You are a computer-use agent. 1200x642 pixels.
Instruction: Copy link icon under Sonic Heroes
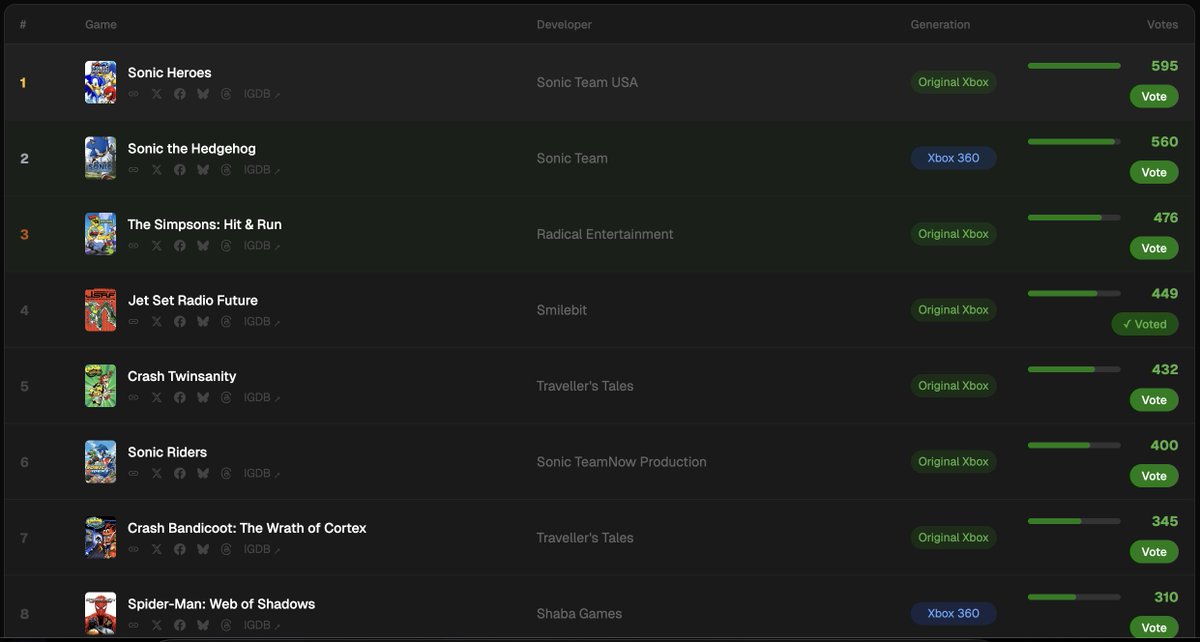coord(133,94)
